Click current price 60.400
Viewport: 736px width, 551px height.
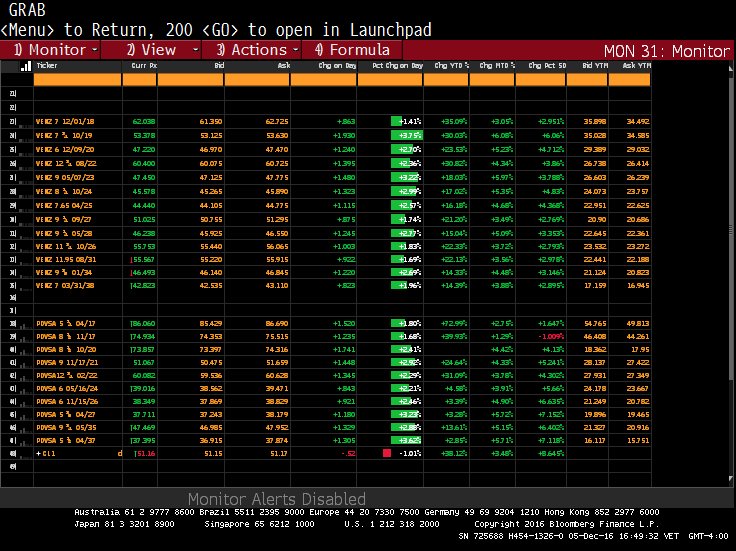tap(144, 164)
